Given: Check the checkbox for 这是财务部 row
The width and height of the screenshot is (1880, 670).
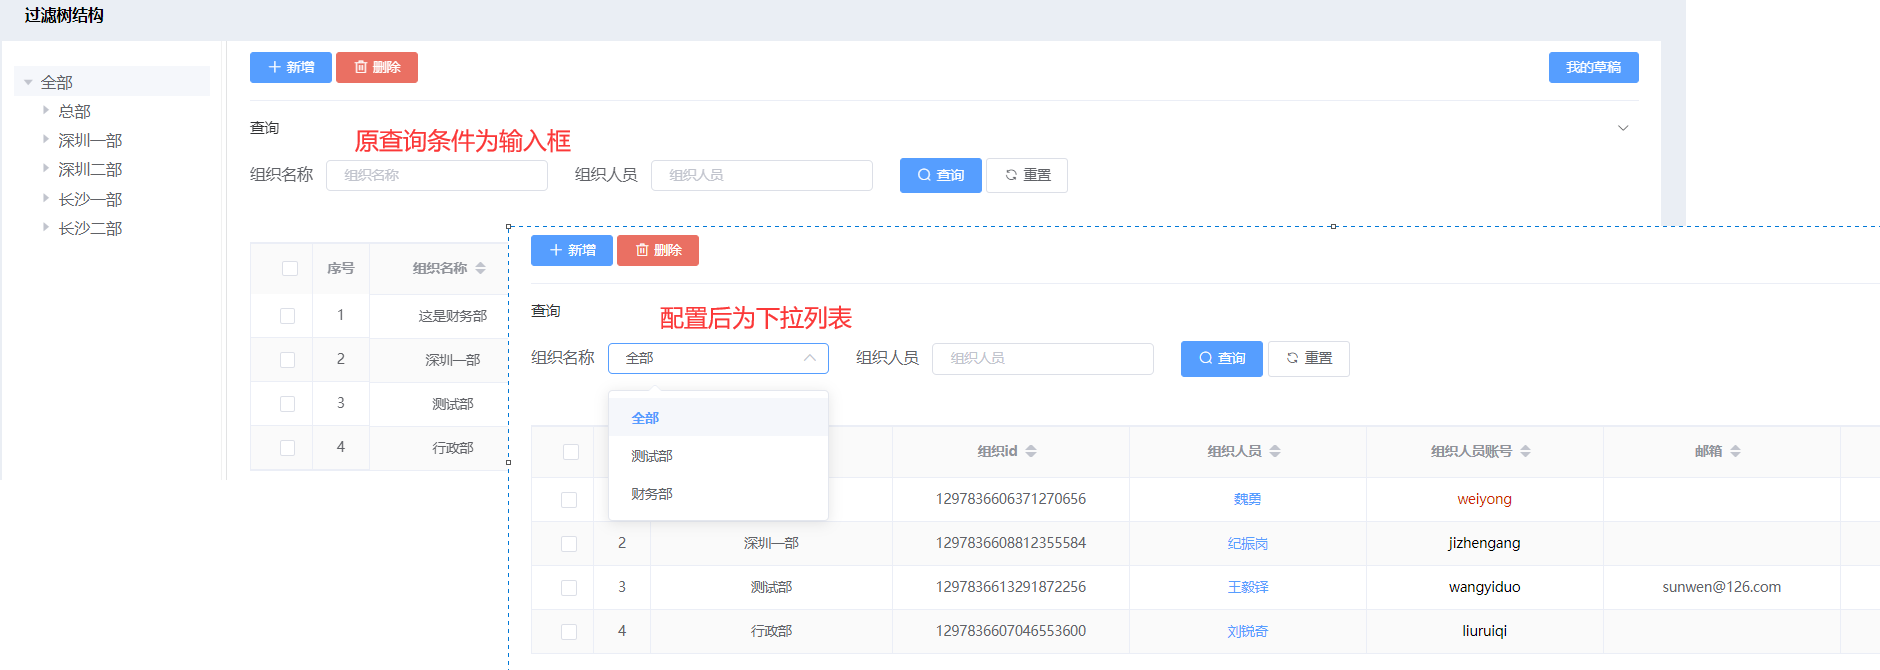Looking at the screenshot, I should coord(288,316).
